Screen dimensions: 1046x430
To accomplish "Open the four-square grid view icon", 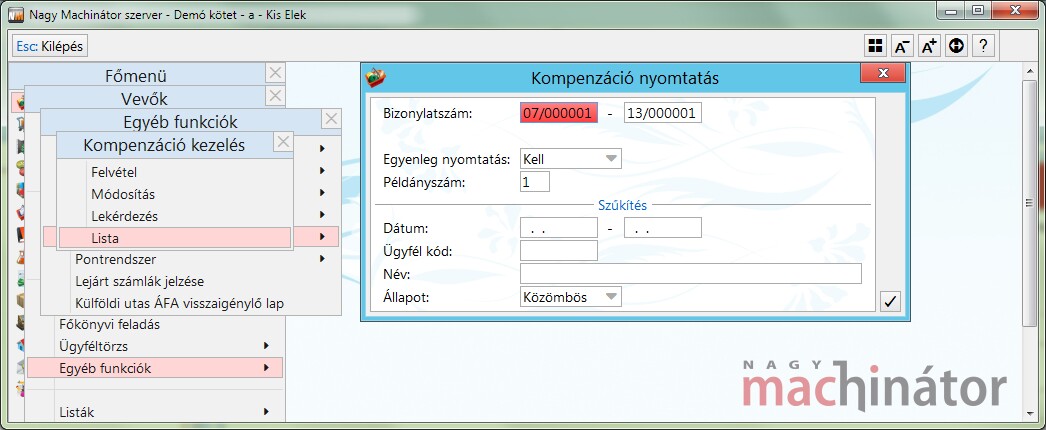I will pos(875,46).
